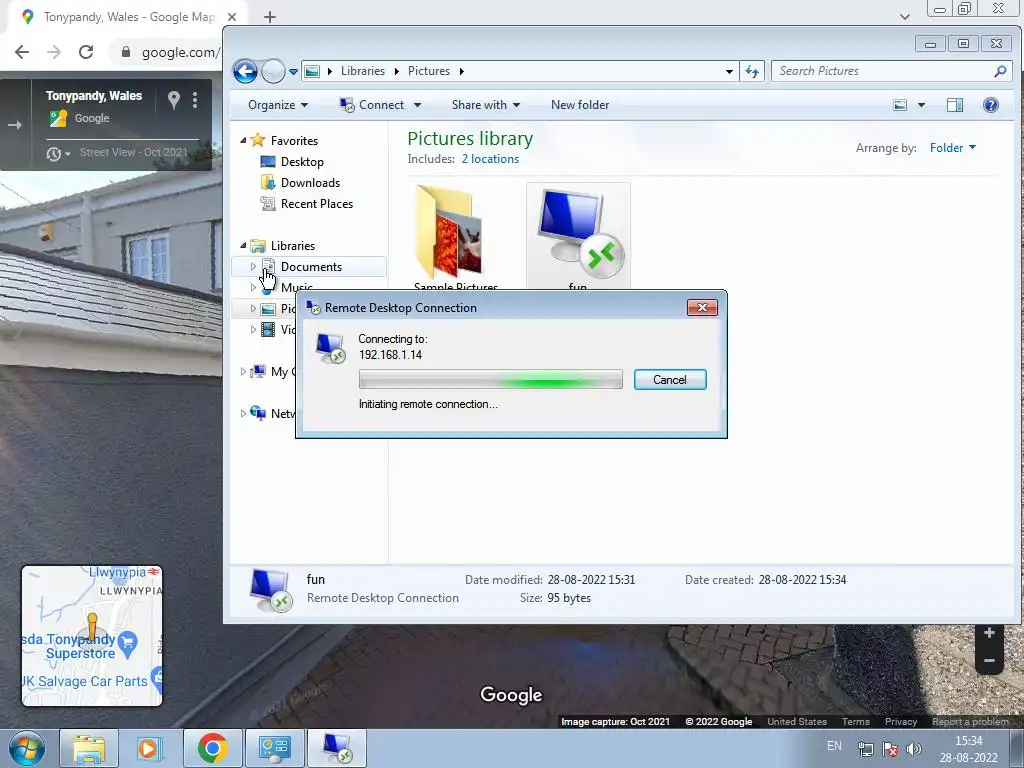Open the Street View three-dot menu
This screenshot has width=1024, height=768.
point(195,100)
